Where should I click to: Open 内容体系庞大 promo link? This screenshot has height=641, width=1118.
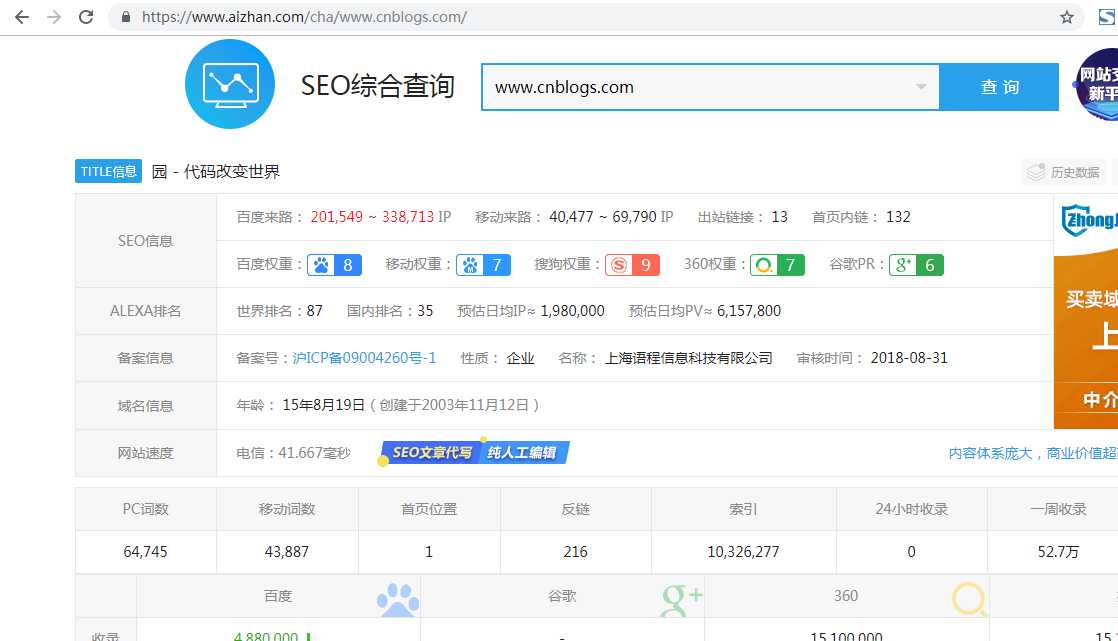[x=1032, y=453]
